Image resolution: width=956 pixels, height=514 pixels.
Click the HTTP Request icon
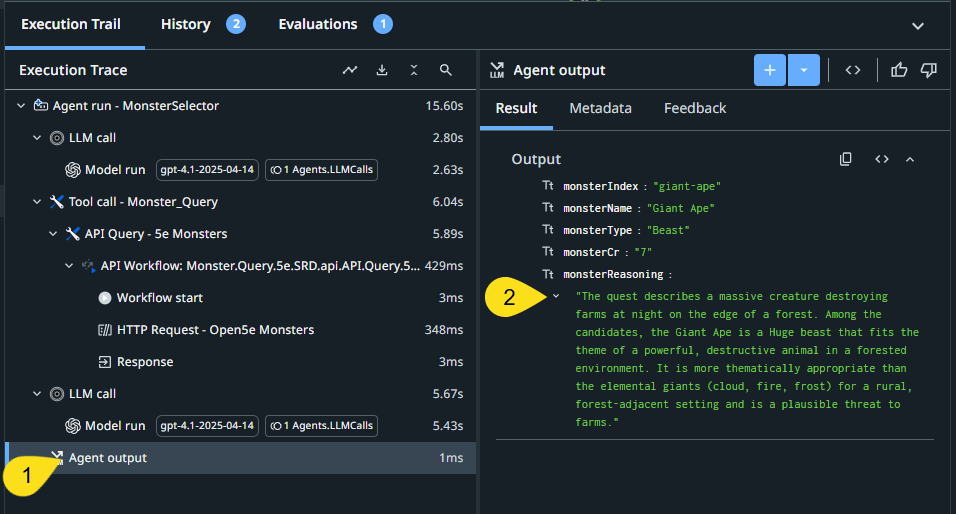point(105,330)
